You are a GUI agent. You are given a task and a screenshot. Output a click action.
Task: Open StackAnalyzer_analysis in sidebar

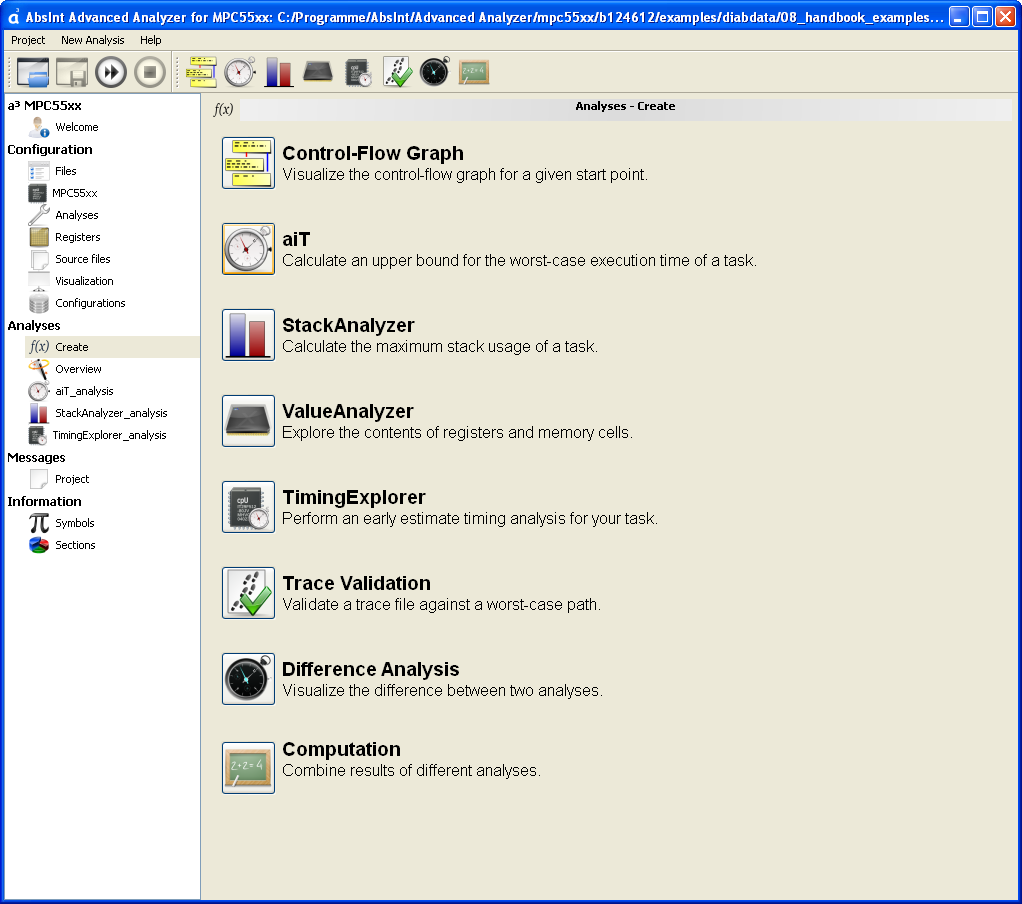point(111,413)
